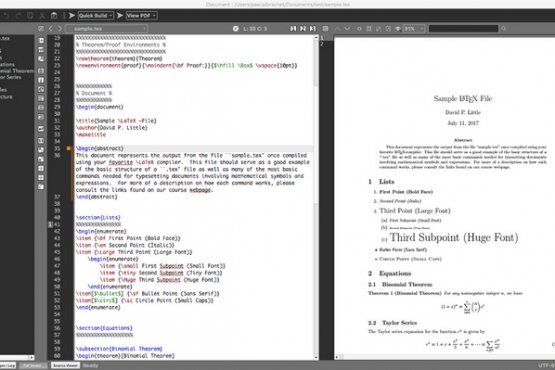Click the Paste clipboard icon in the toolbar
The image size is (555, 370).
[x=54, y=16]
